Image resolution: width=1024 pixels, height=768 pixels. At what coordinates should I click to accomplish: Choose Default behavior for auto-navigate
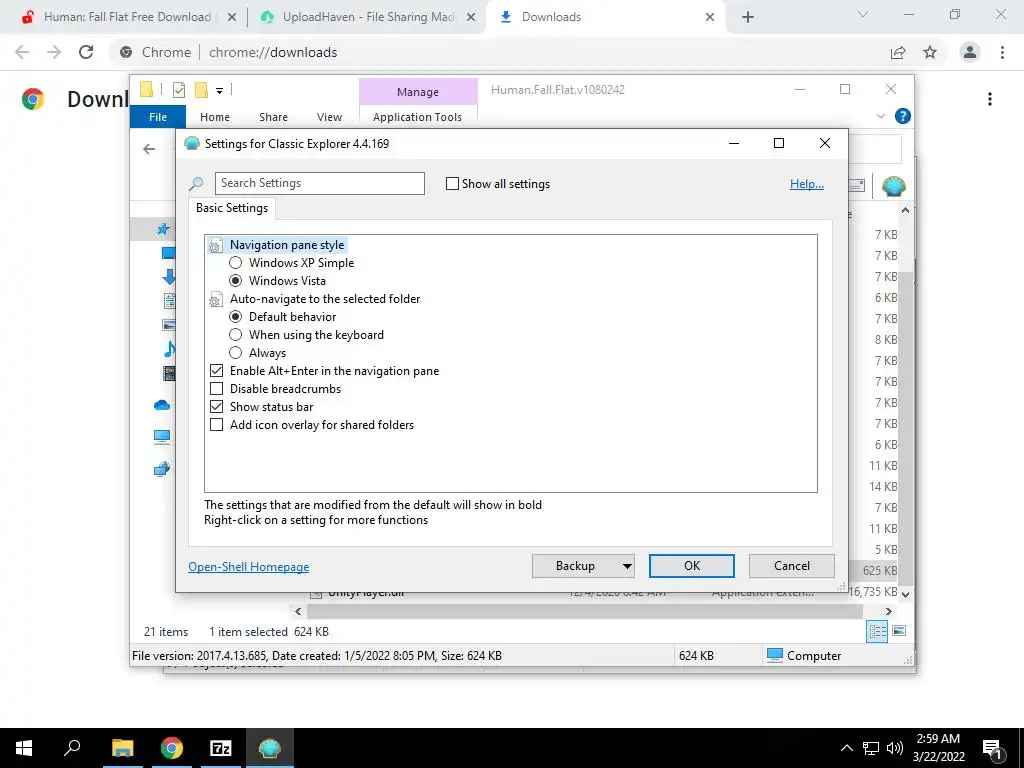(236, 317)
